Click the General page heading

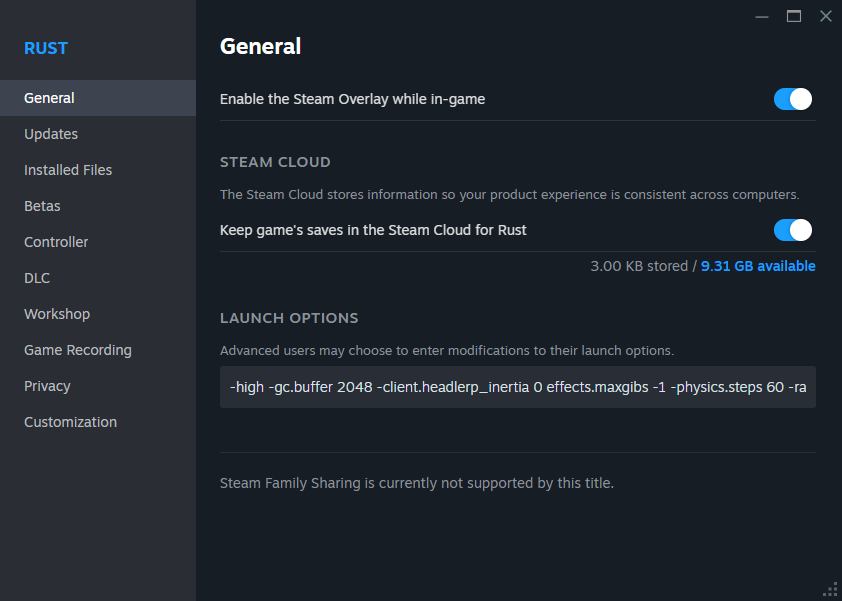coord(260,46)
